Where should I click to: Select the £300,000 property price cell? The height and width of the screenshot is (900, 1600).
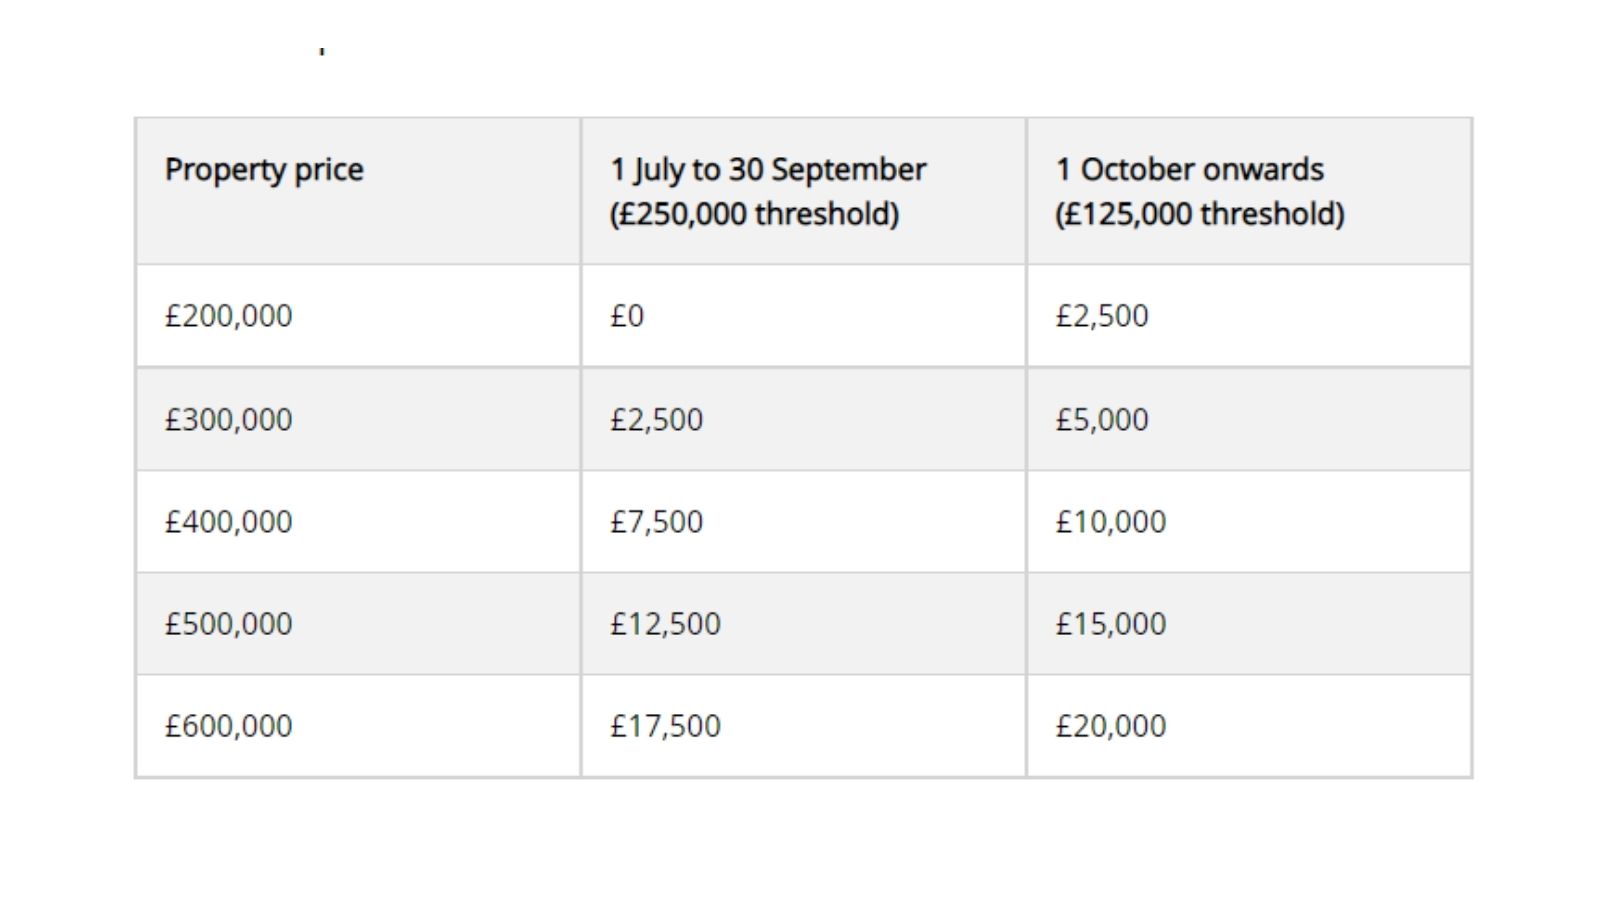coord(358,419)
